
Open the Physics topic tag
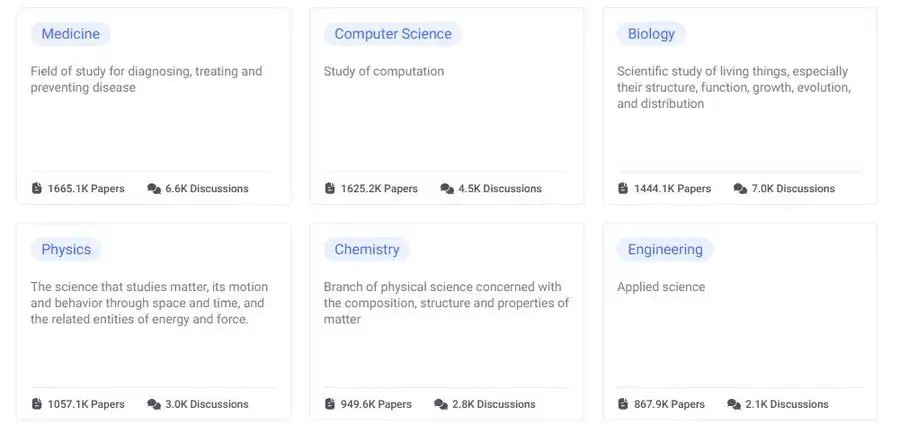tap(66, 250)
